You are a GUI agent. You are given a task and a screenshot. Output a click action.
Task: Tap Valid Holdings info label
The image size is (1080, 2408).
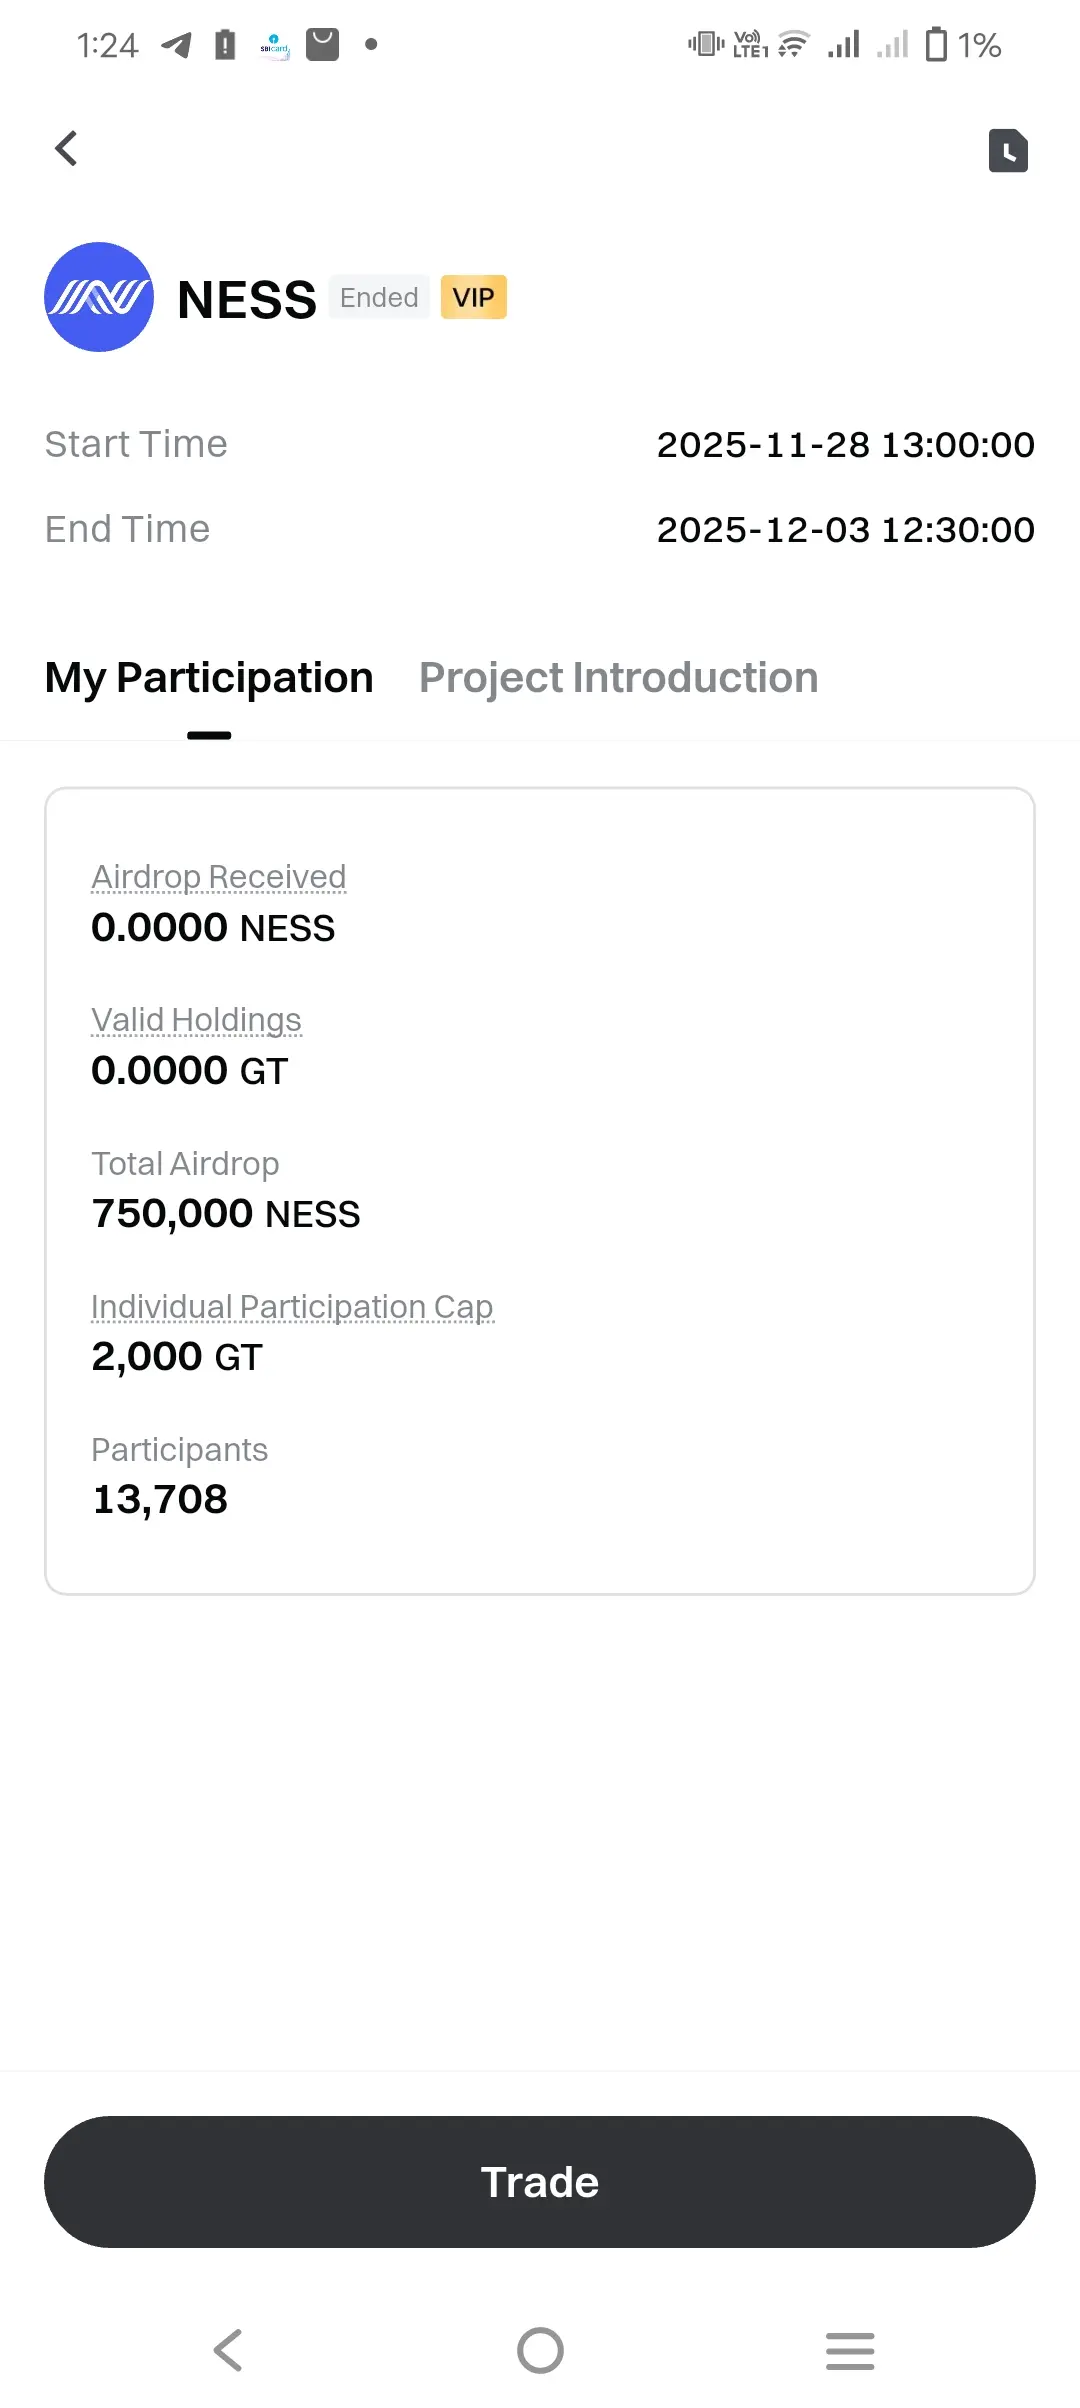click(x=196, y=1020)
